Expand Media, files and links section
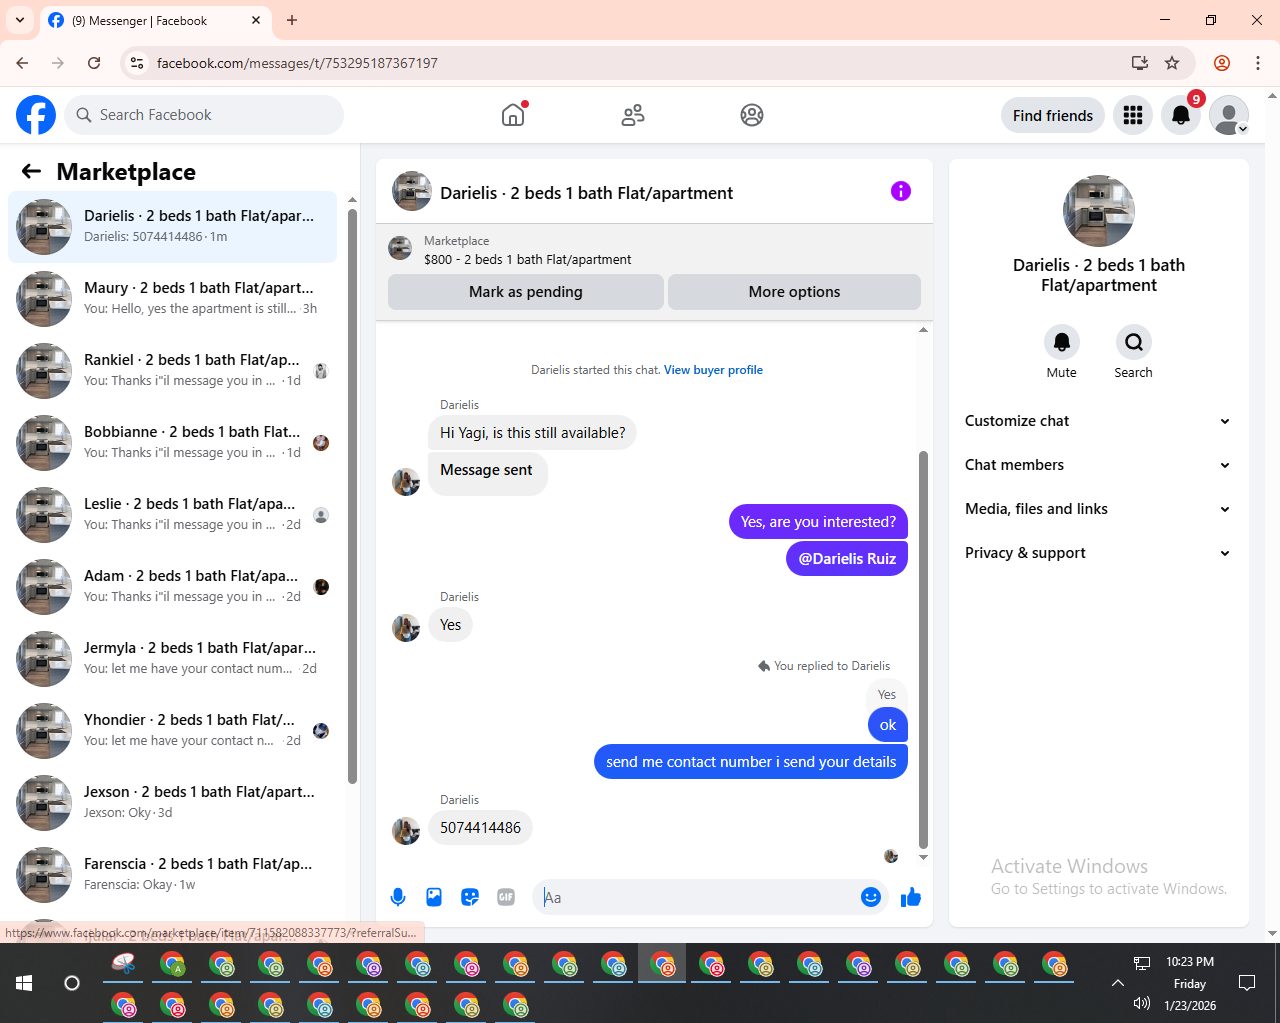 (1099, 509)
